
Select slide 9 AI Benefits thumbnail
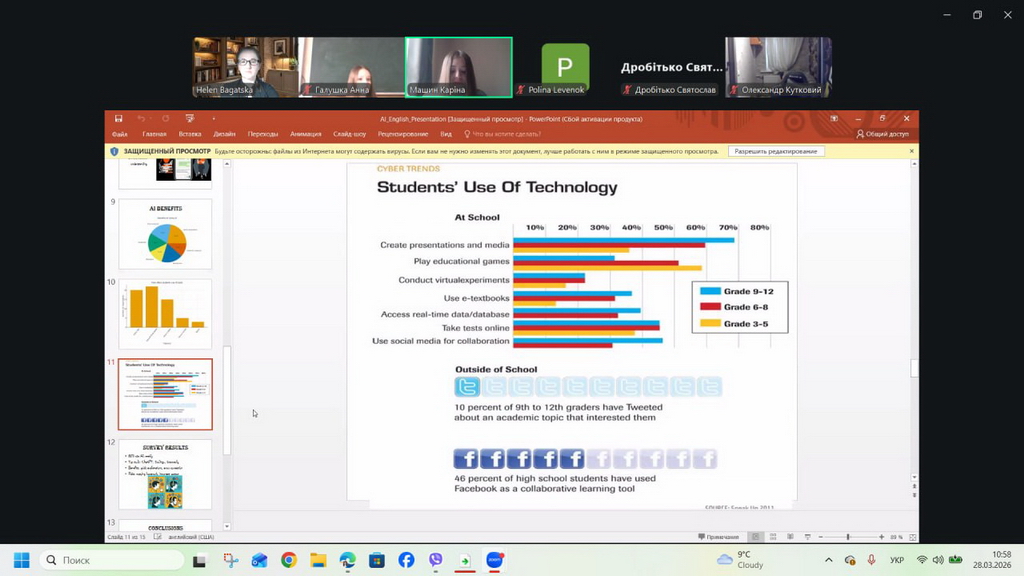[166, 234]
